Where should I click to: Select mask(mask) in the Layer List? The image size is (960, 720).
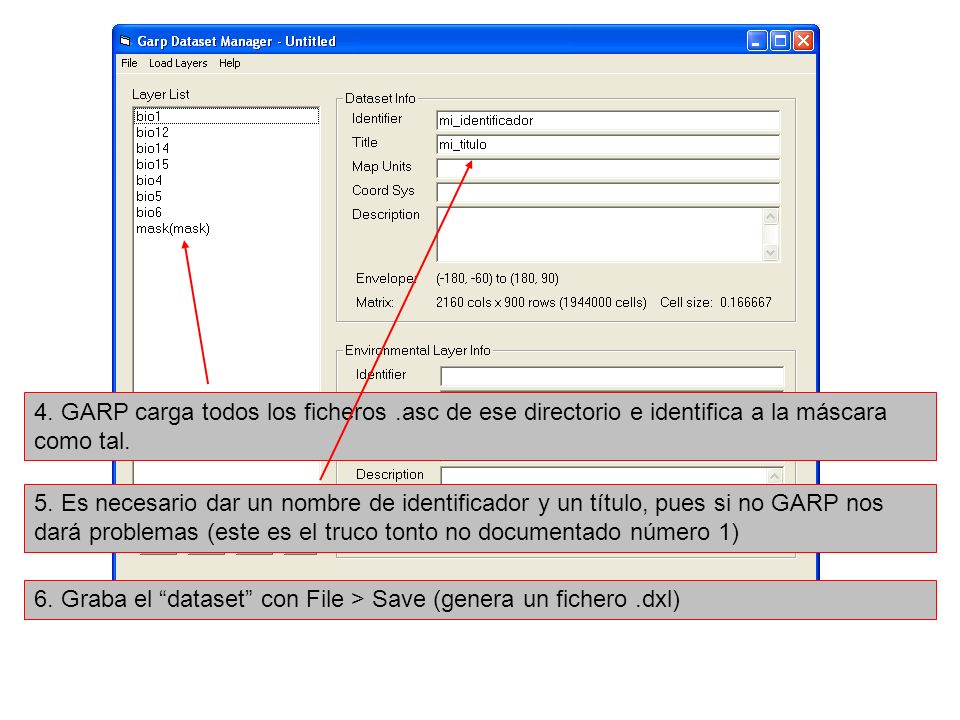pos(226,228)
